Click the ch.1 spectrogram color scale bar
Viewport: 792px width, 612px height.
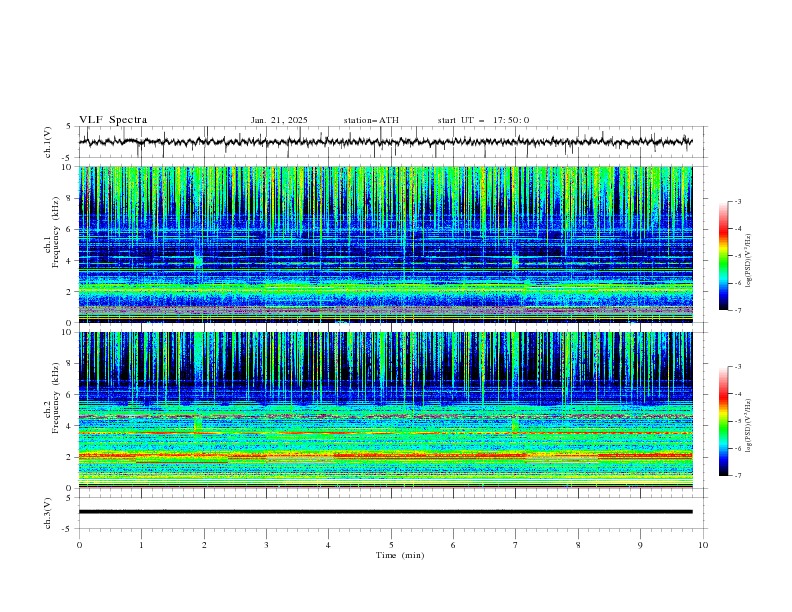pyautogui.click(x=723, y=256)
